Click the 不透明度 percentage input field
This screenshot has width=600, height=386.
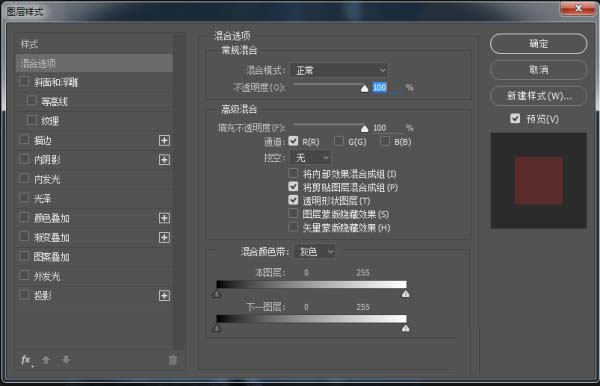[387, 88]
